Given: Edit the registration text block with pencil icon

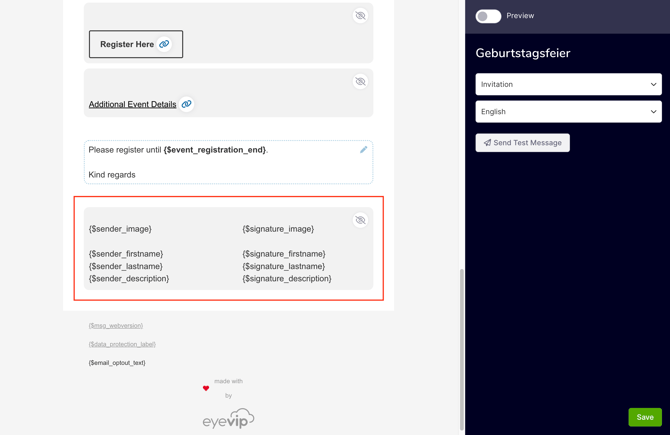Looking at the screenshot, I should (363, 150).
